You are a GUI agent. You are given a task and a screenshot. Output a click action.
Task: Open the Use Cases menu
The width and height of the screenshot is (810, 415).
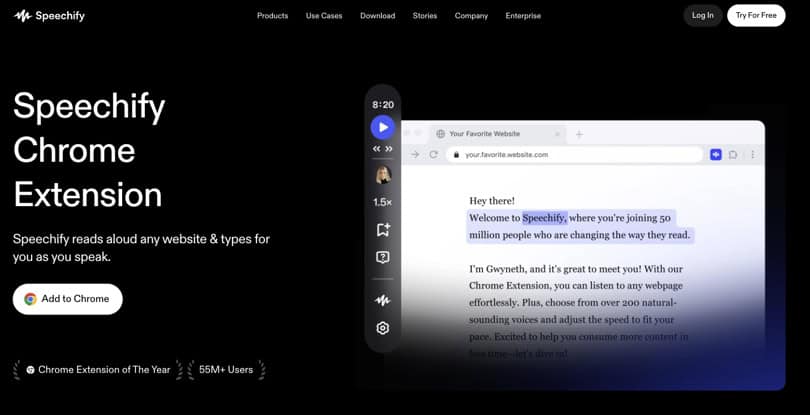pyautogui.click(x=324, y=16)
